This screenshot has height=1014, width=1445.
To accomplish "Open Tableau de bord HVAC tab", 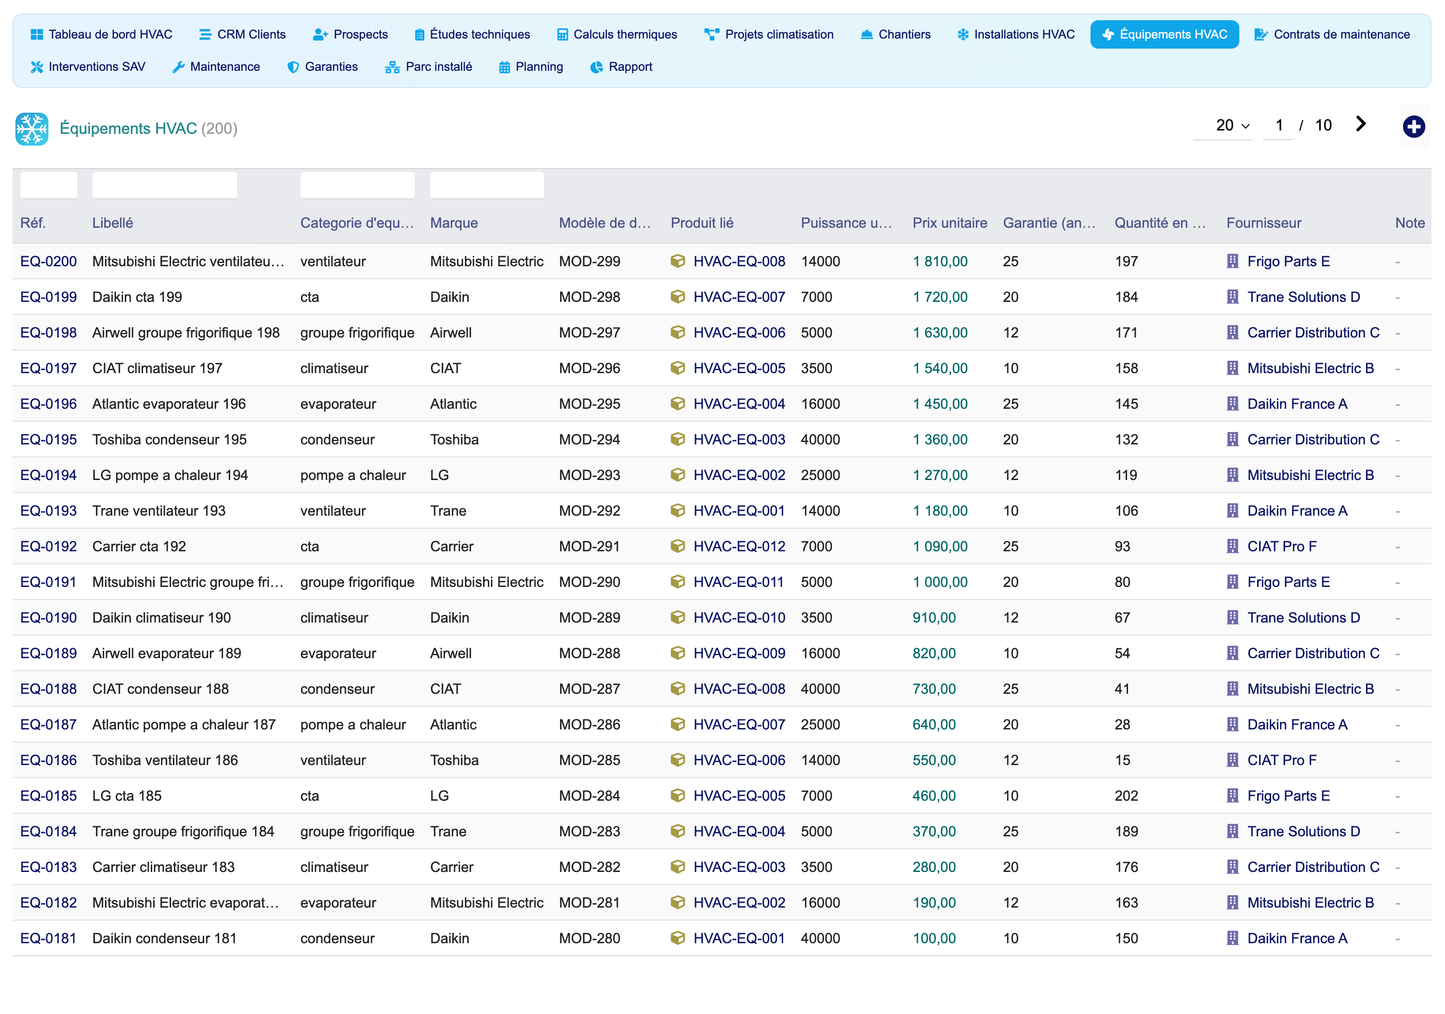I will 101,34.
